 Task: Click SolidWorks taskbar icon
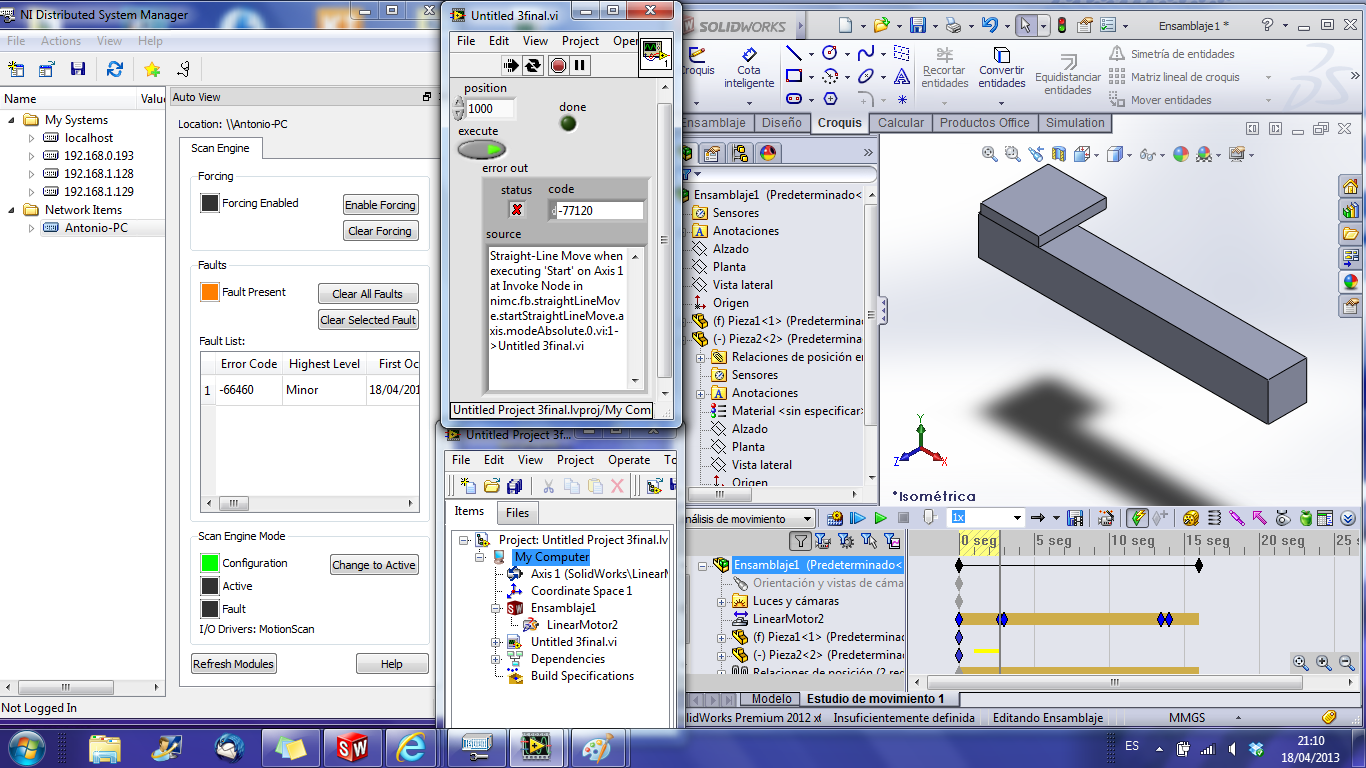pyautogui.click(x=353, y=747)
